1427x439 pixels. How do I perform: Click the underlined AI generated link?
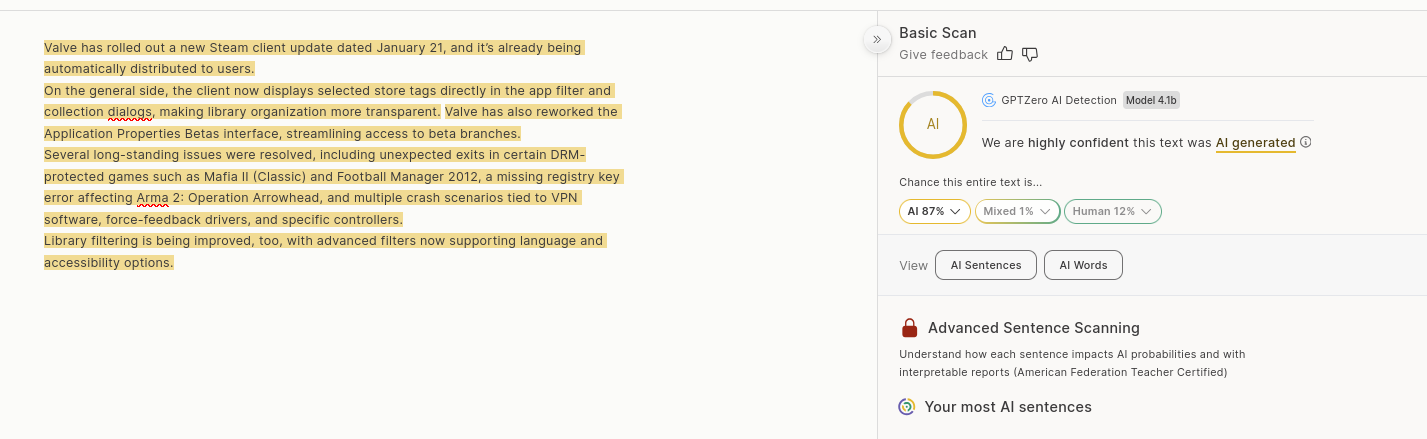tap(1255, 143)
